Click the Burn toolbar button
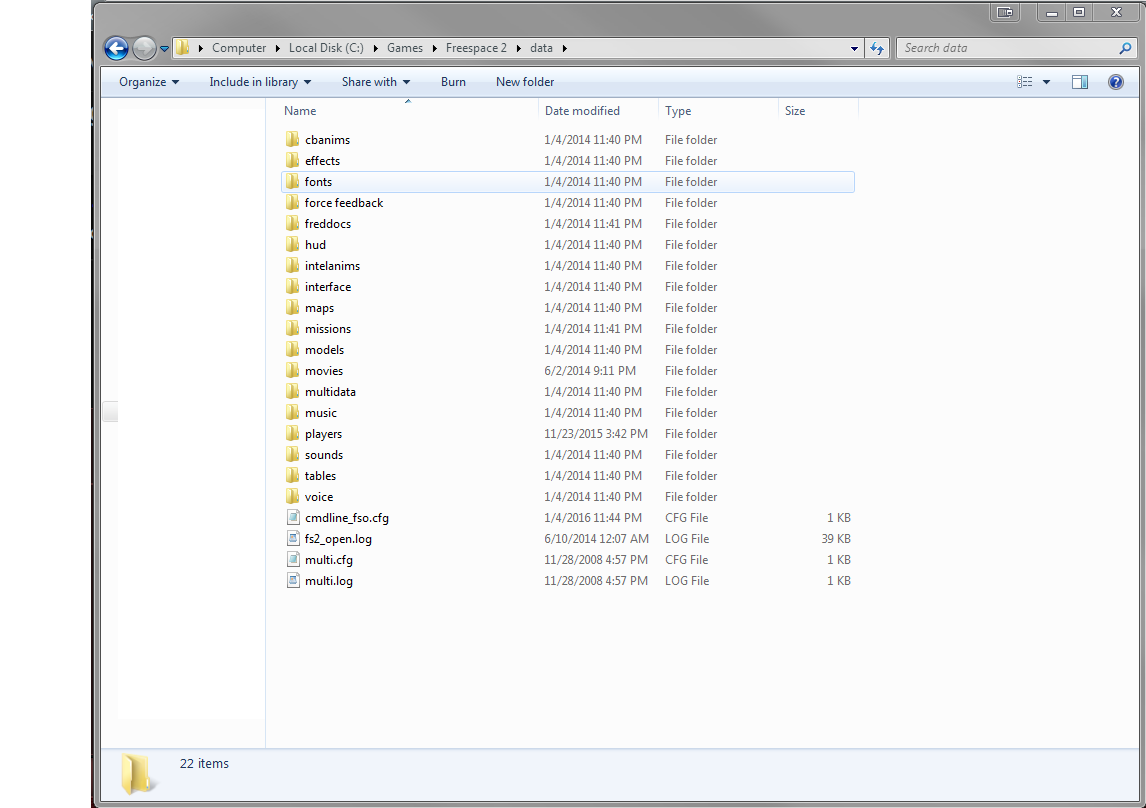 (x=453, y=82)
